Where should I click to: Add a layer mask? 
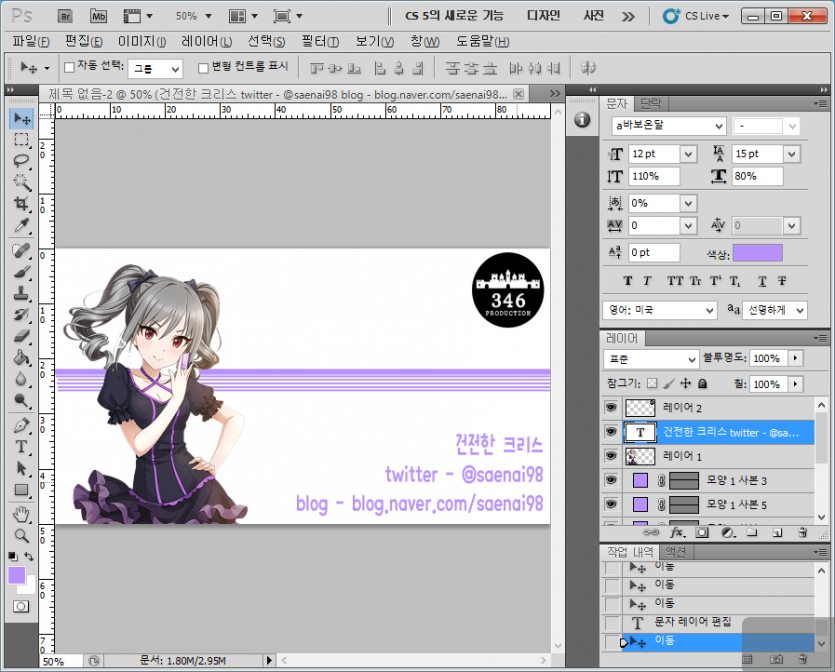click(702, 532)
